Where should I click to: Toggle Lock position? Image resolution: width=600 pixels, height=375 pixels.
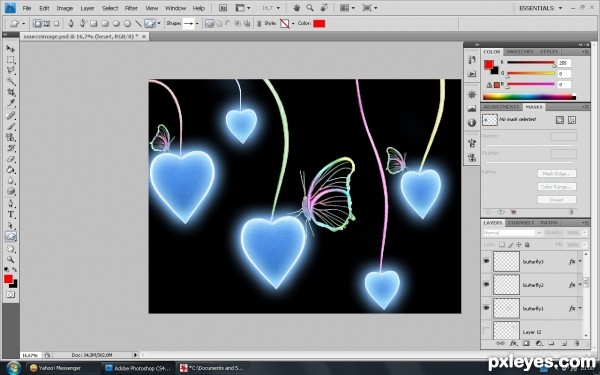tap(519, 245)
